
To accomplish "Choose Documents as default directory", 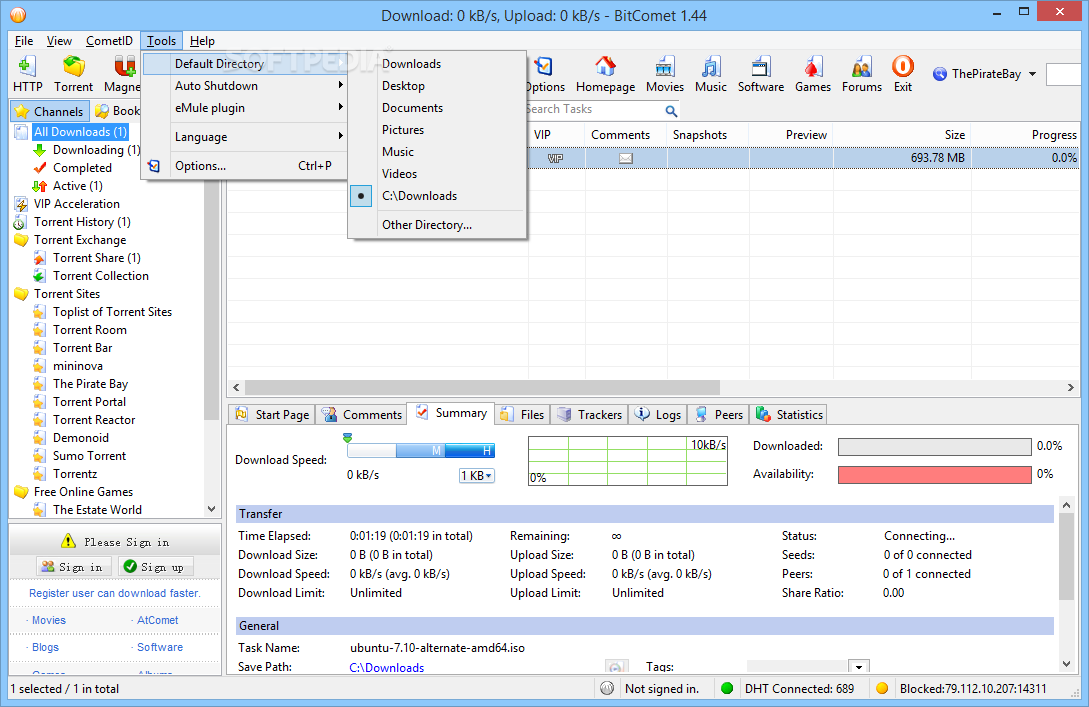I will [438, 108].
